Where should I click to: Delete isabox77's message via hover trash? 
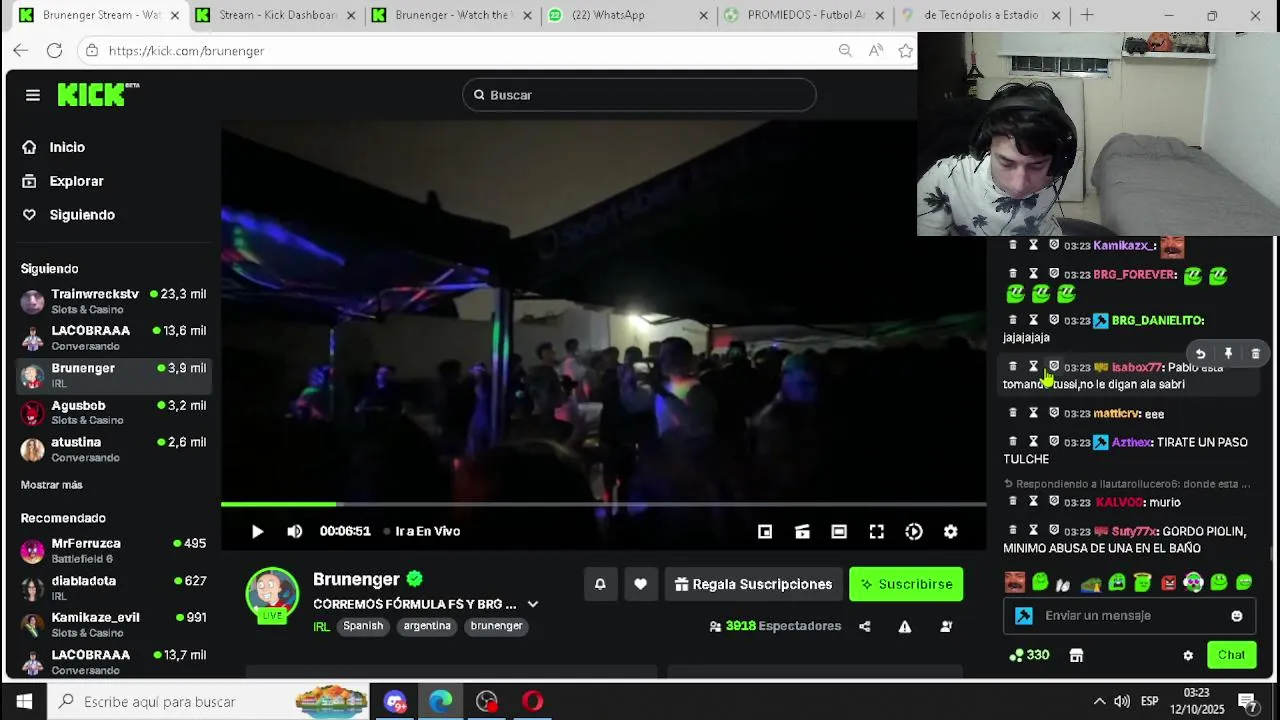1256,354
